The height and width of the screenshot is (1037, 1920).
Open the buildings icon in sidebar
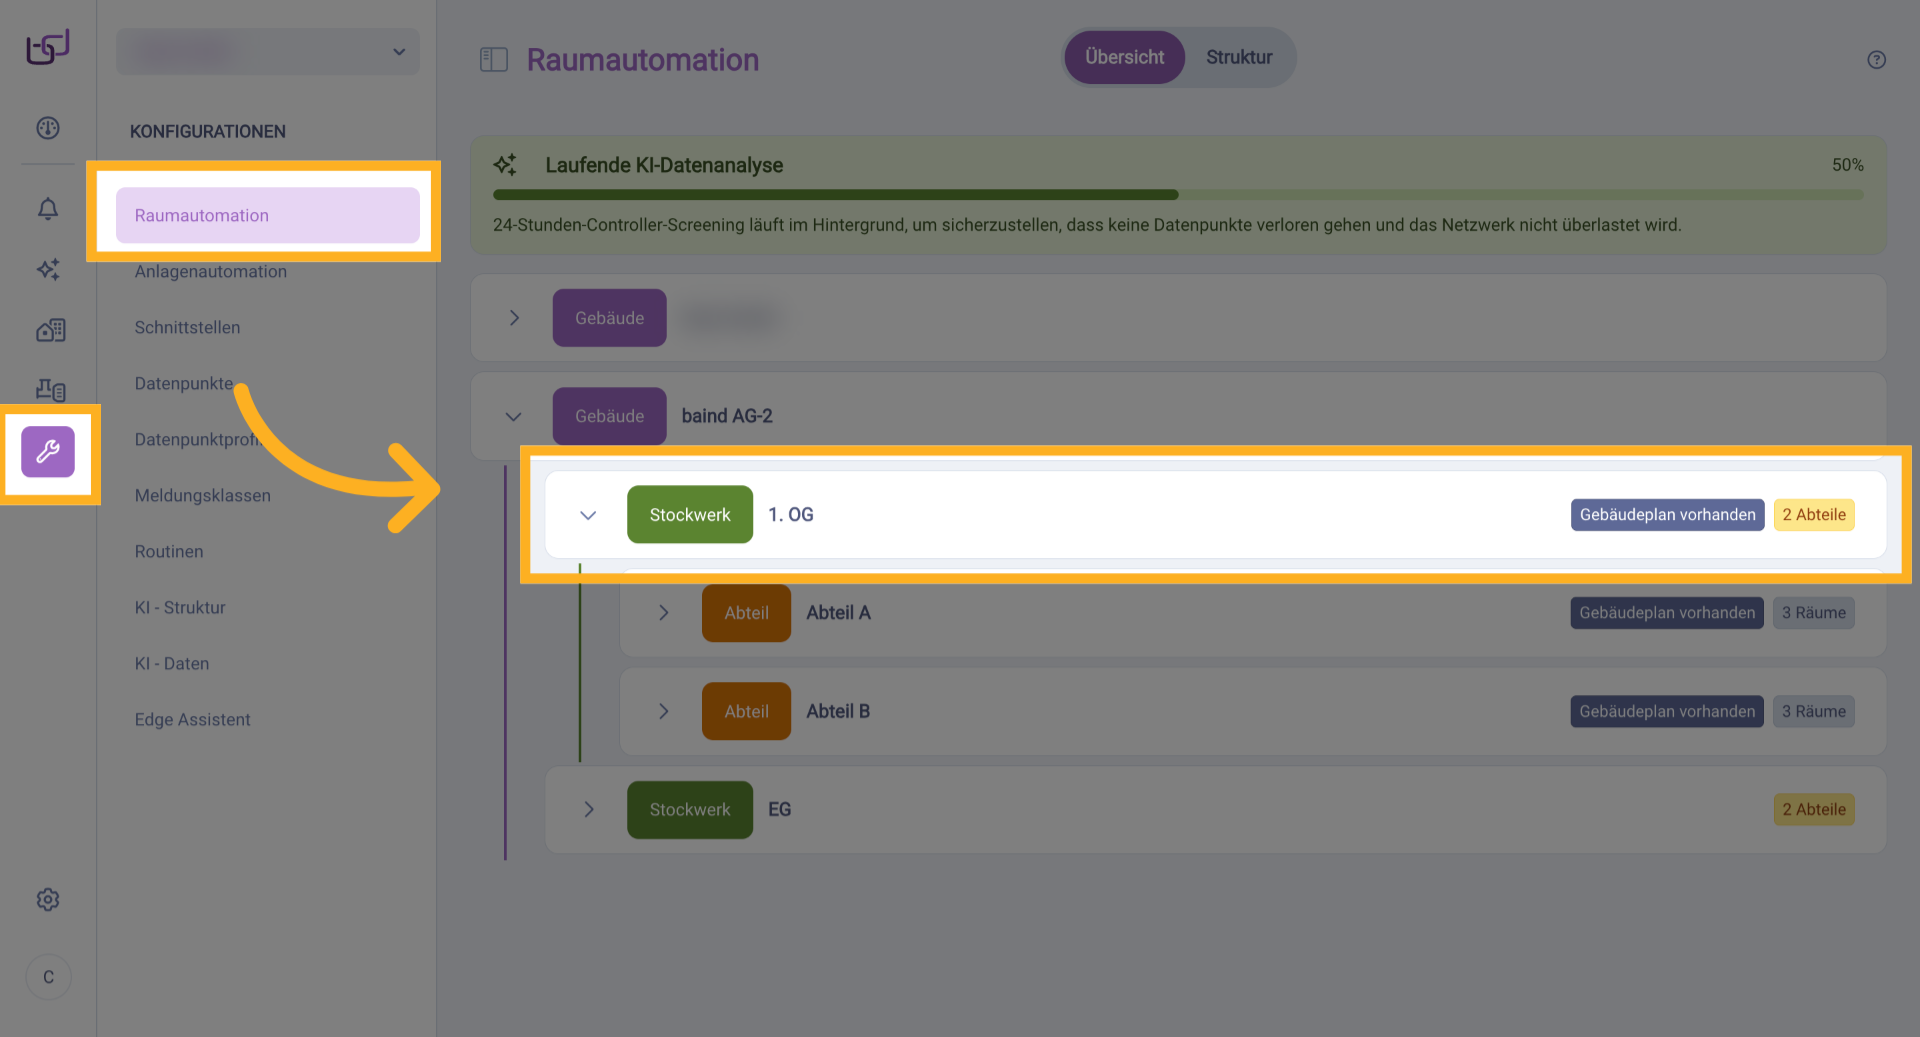[x=50, y=330]
